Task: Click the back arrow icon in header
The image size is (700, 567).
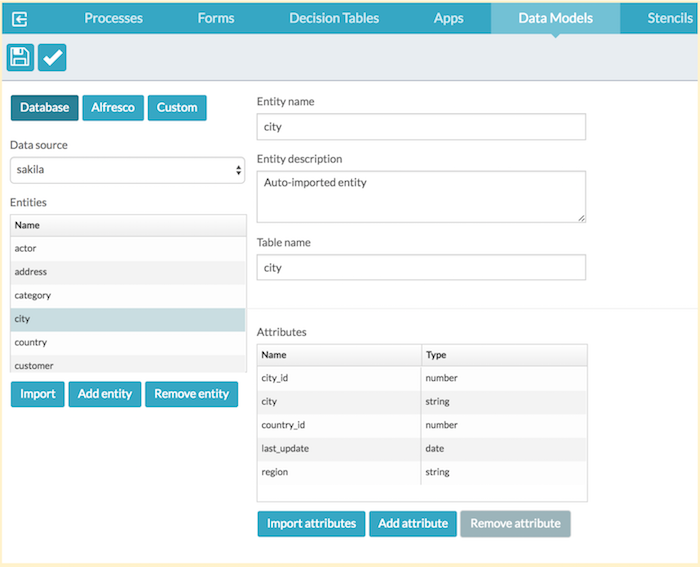Action: 20,18
